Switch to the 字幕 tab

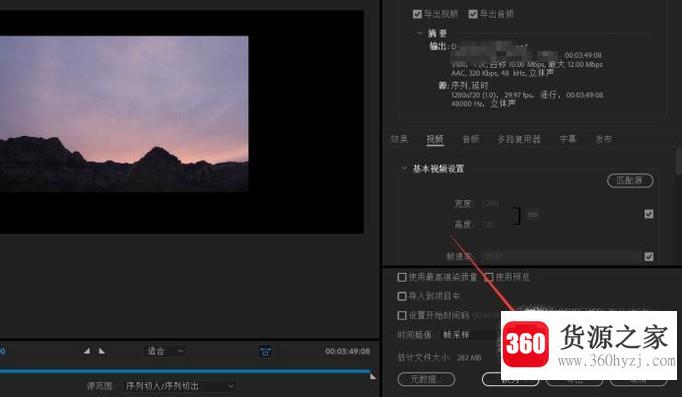(x=568, y=139)
